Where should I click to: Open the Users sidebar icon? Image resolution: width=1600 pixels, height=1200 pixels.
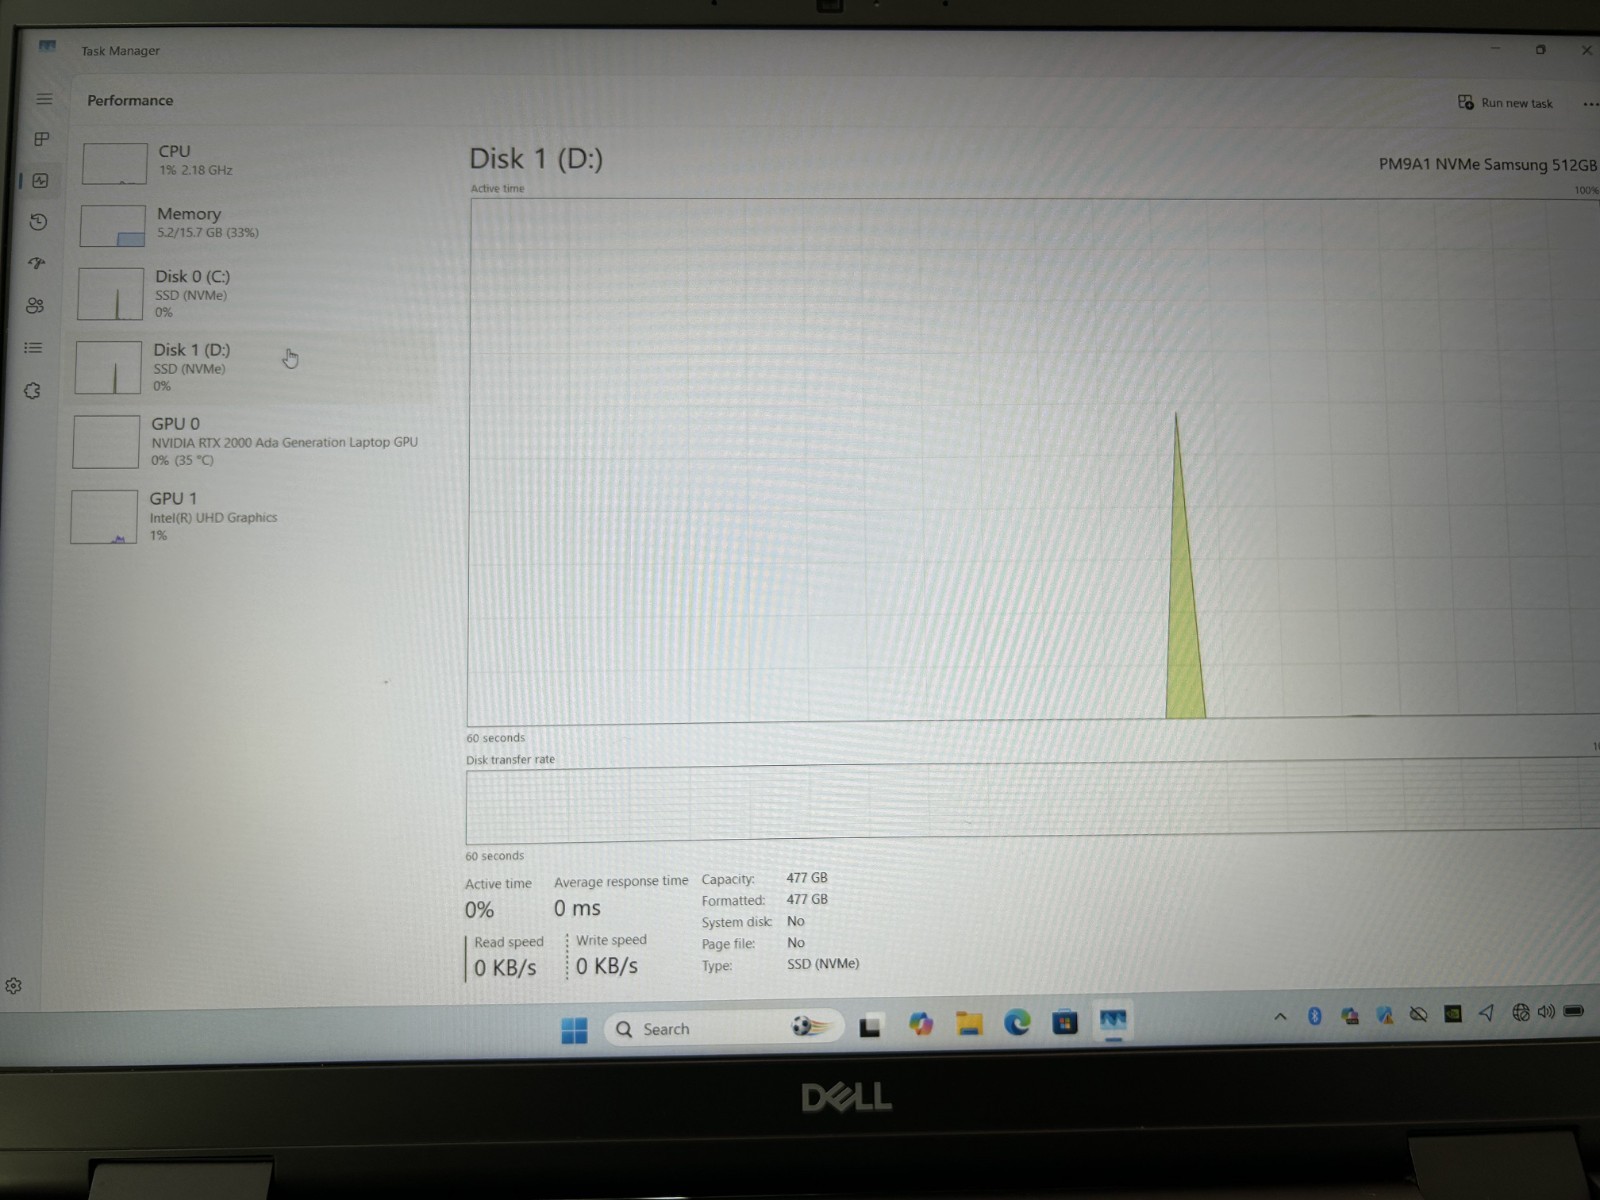click(35, 305)
